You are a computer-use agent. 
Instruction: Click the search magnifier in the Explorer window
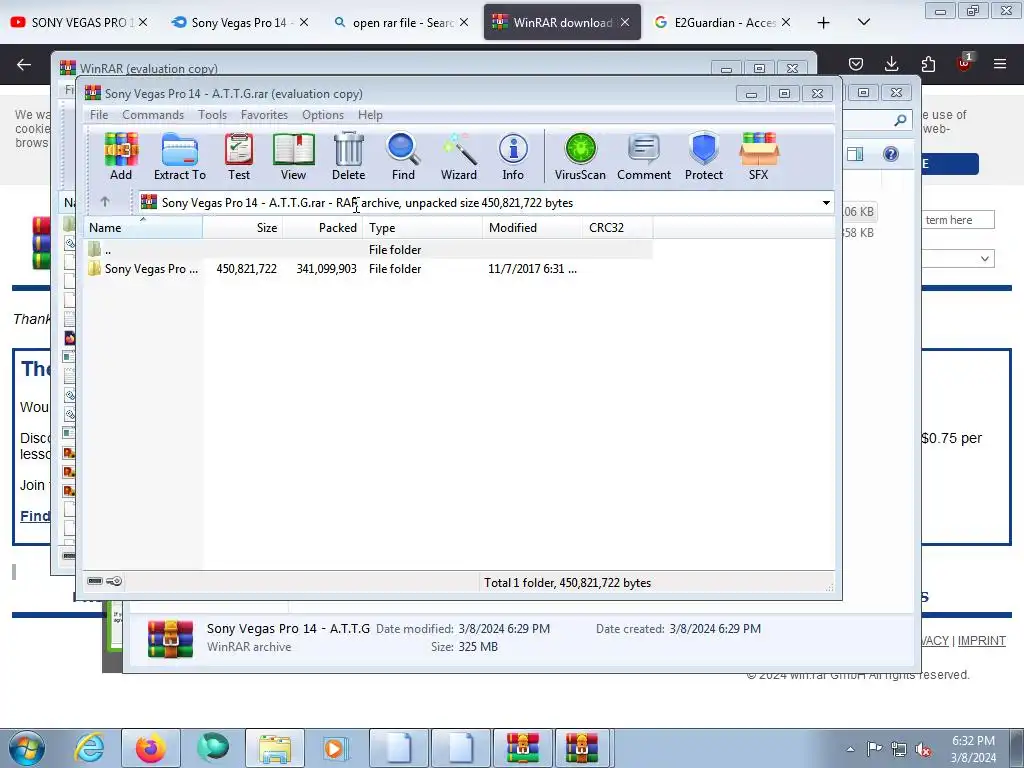900,120
